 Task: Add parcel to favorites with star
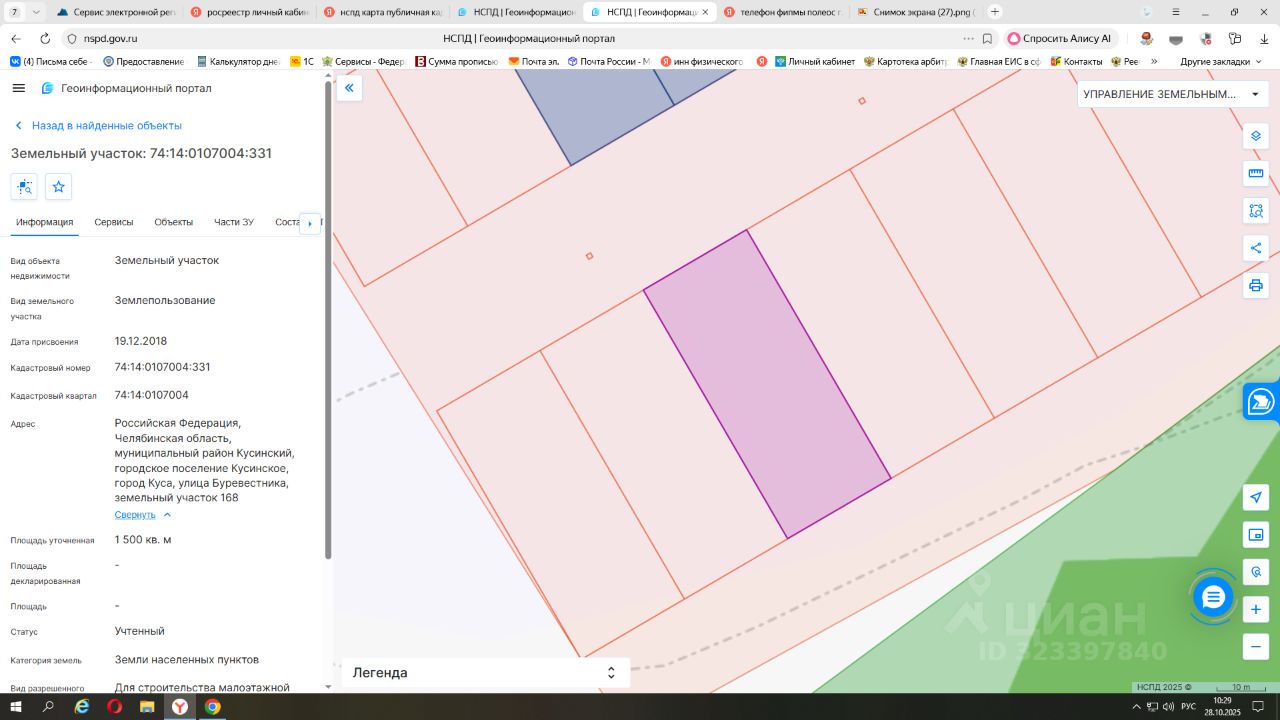[x=59, y=187]
